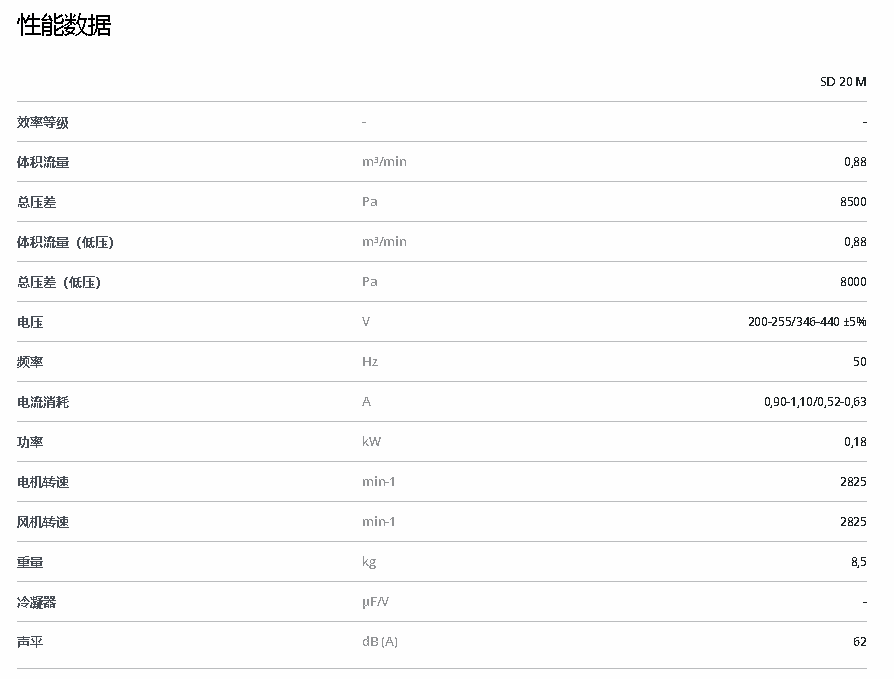Click the 电压 row label
Screen dimensions: 894x679
(30, 322)
